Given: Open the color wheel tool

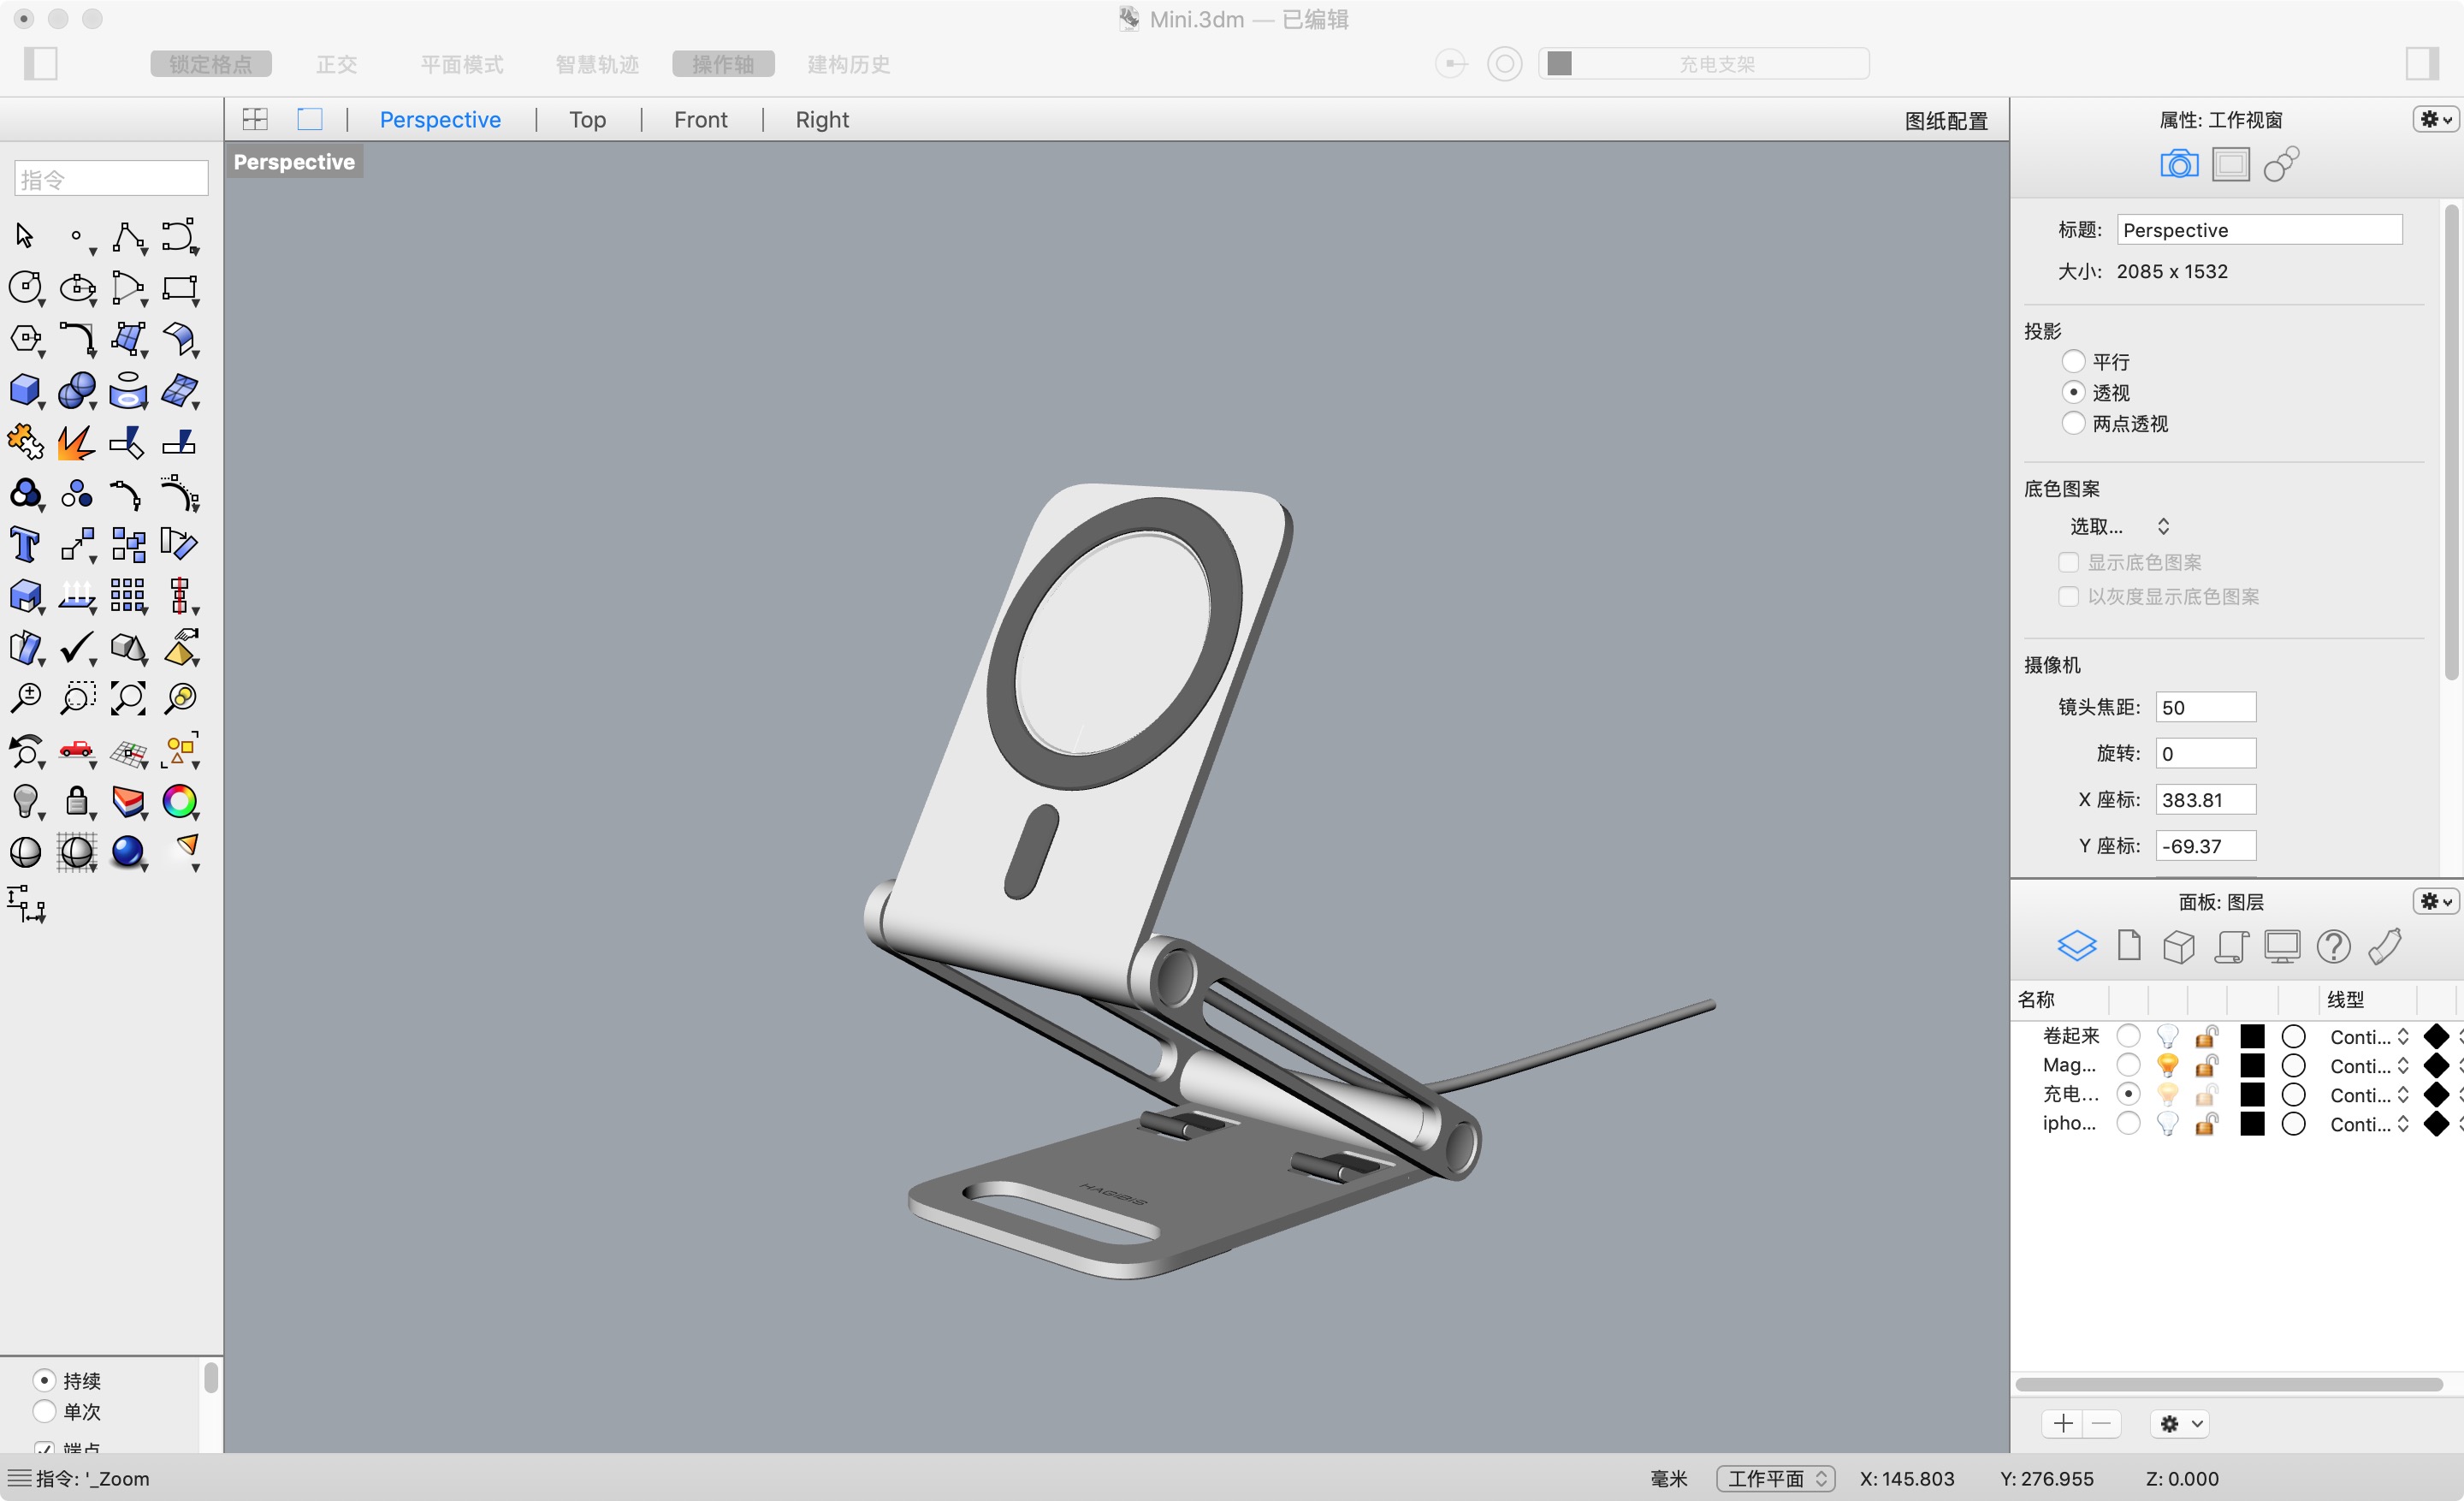Looking at the screenshot, I should point(180,801).
